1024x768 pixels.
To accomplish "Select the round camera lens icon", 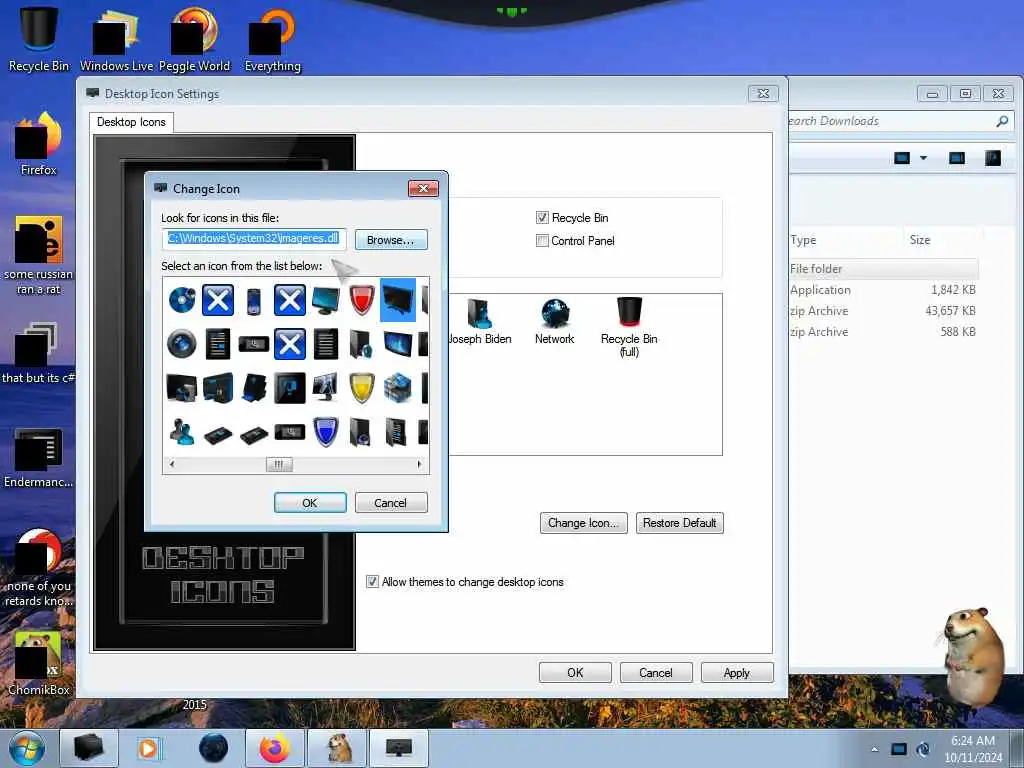I will (x=182, y=344).
